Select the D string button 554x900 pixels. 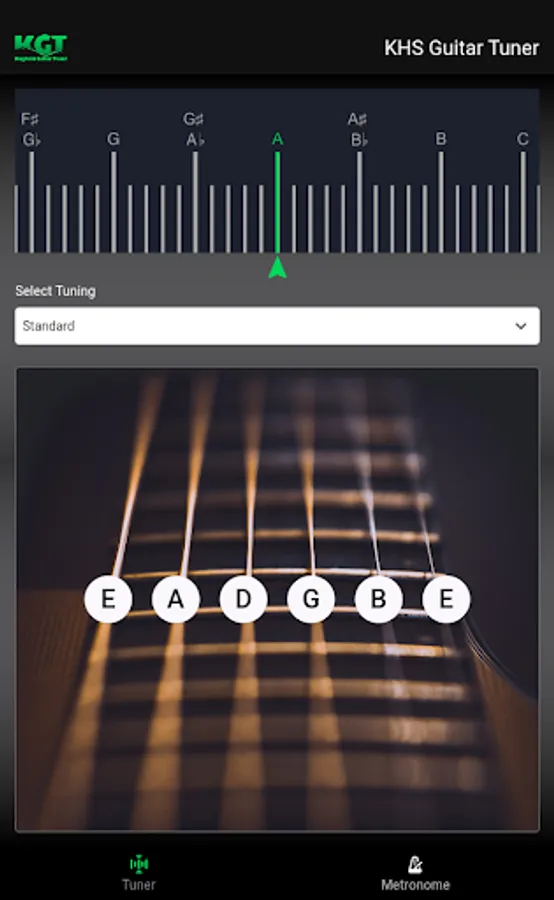point(243,599)
